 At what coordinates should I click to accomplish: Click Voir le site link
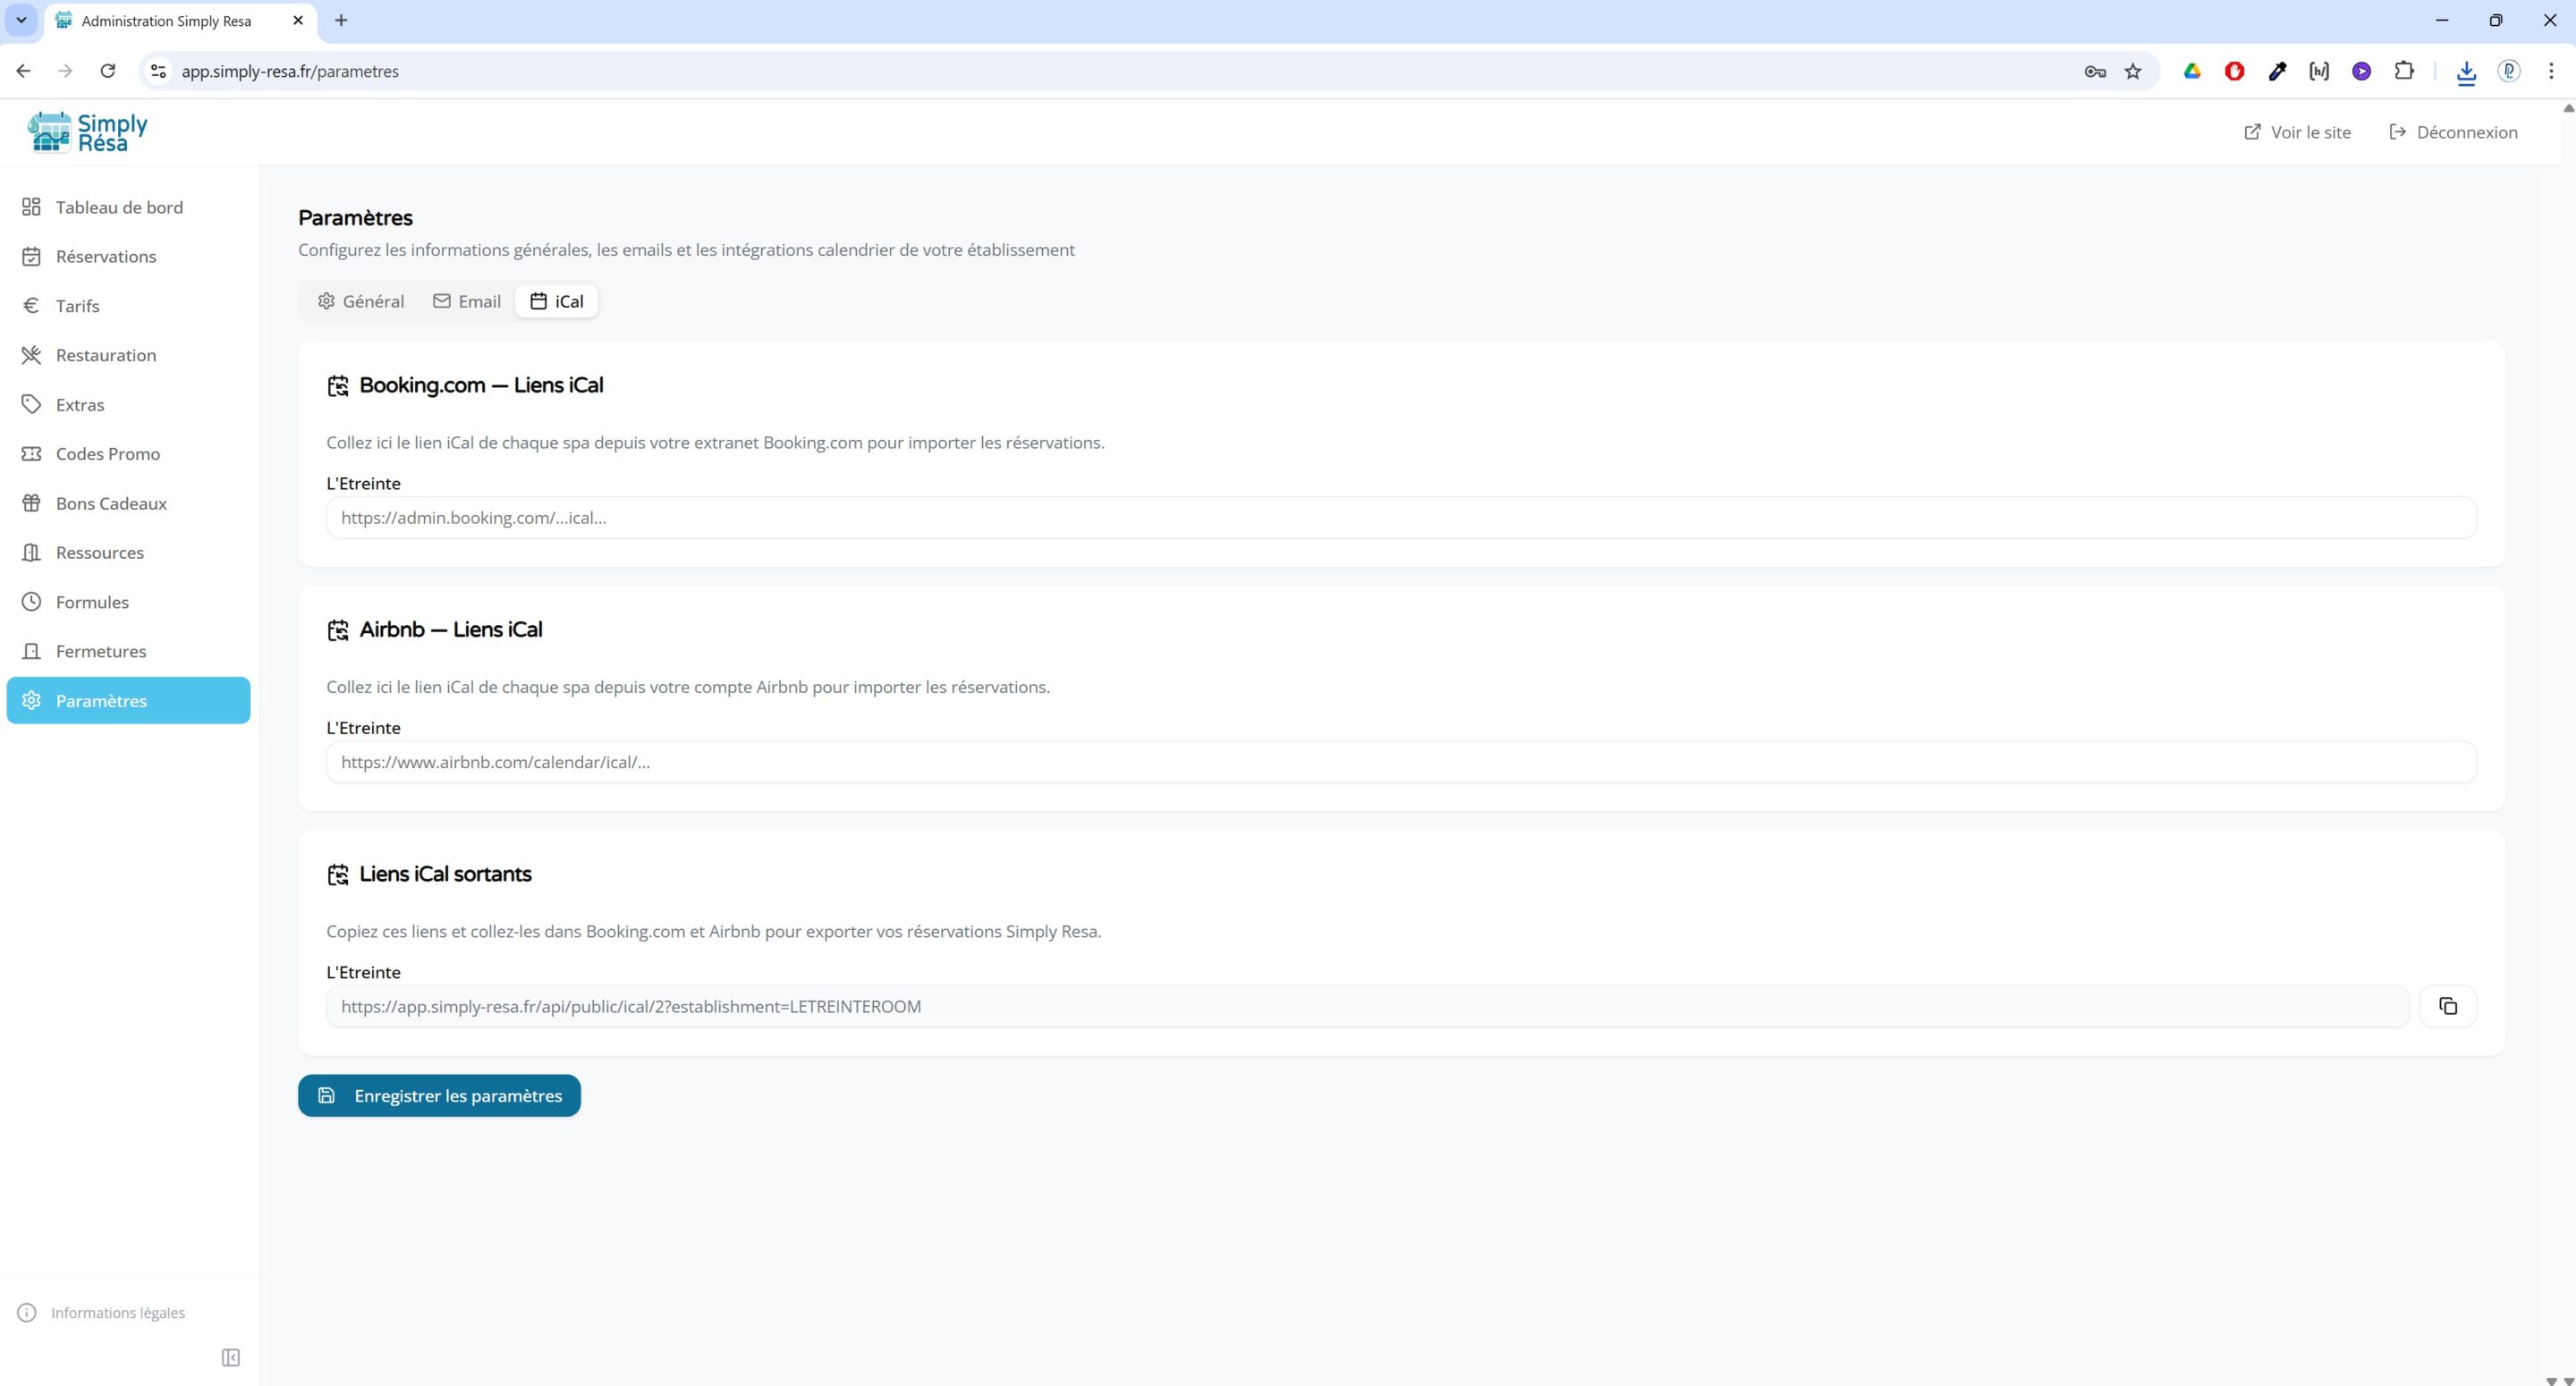click(x=2297, y=132)
